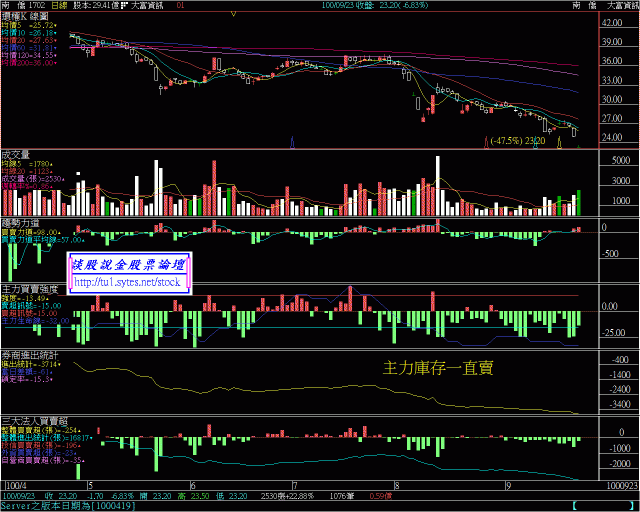
Task: Click the yellow V marker above the K-line chart
Action: coord(233,14)
